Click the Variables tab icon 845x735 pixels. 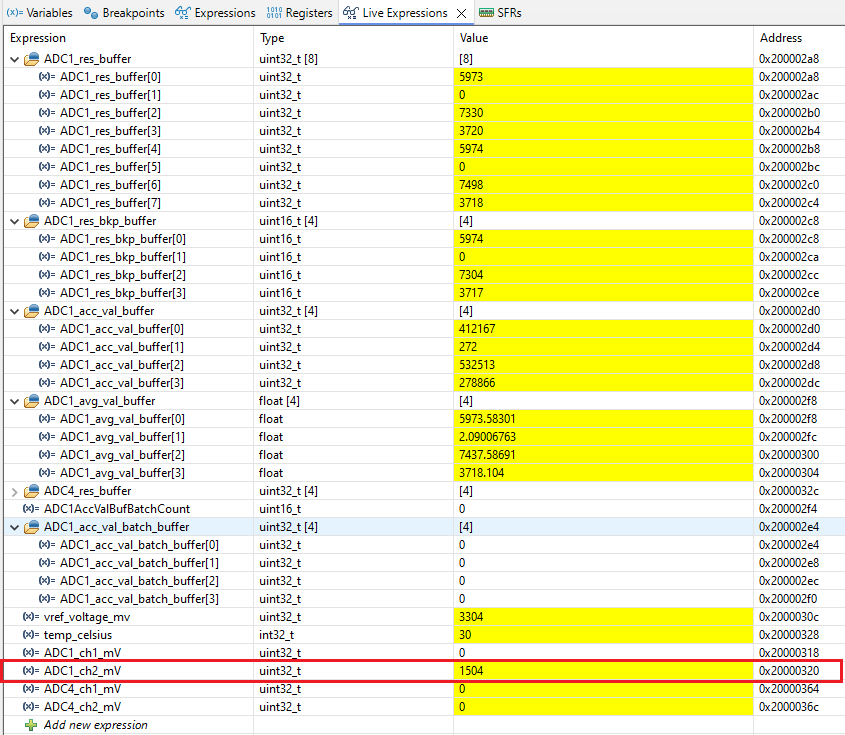(x=15, y=12)
